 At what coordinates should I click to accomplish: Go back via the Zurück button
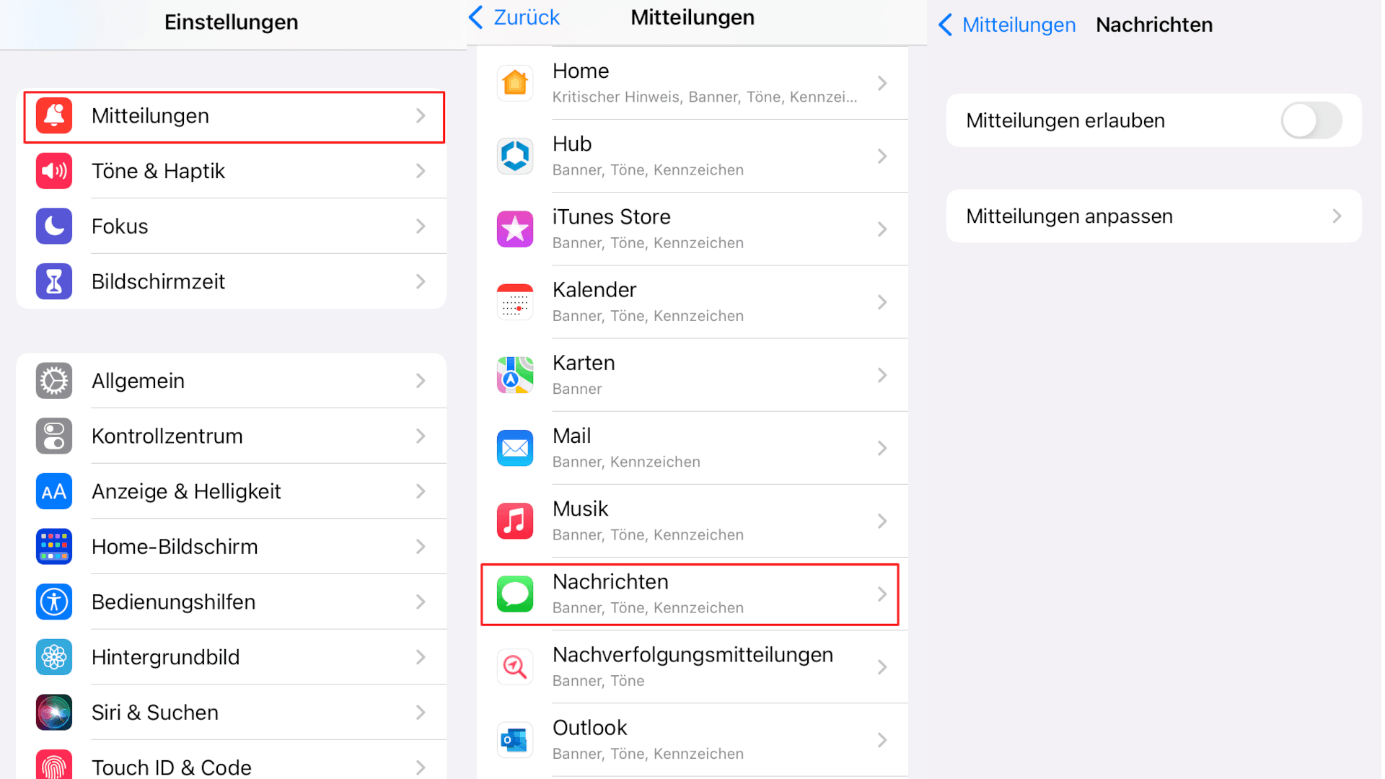pyautogui.click(x=514, y=18)
